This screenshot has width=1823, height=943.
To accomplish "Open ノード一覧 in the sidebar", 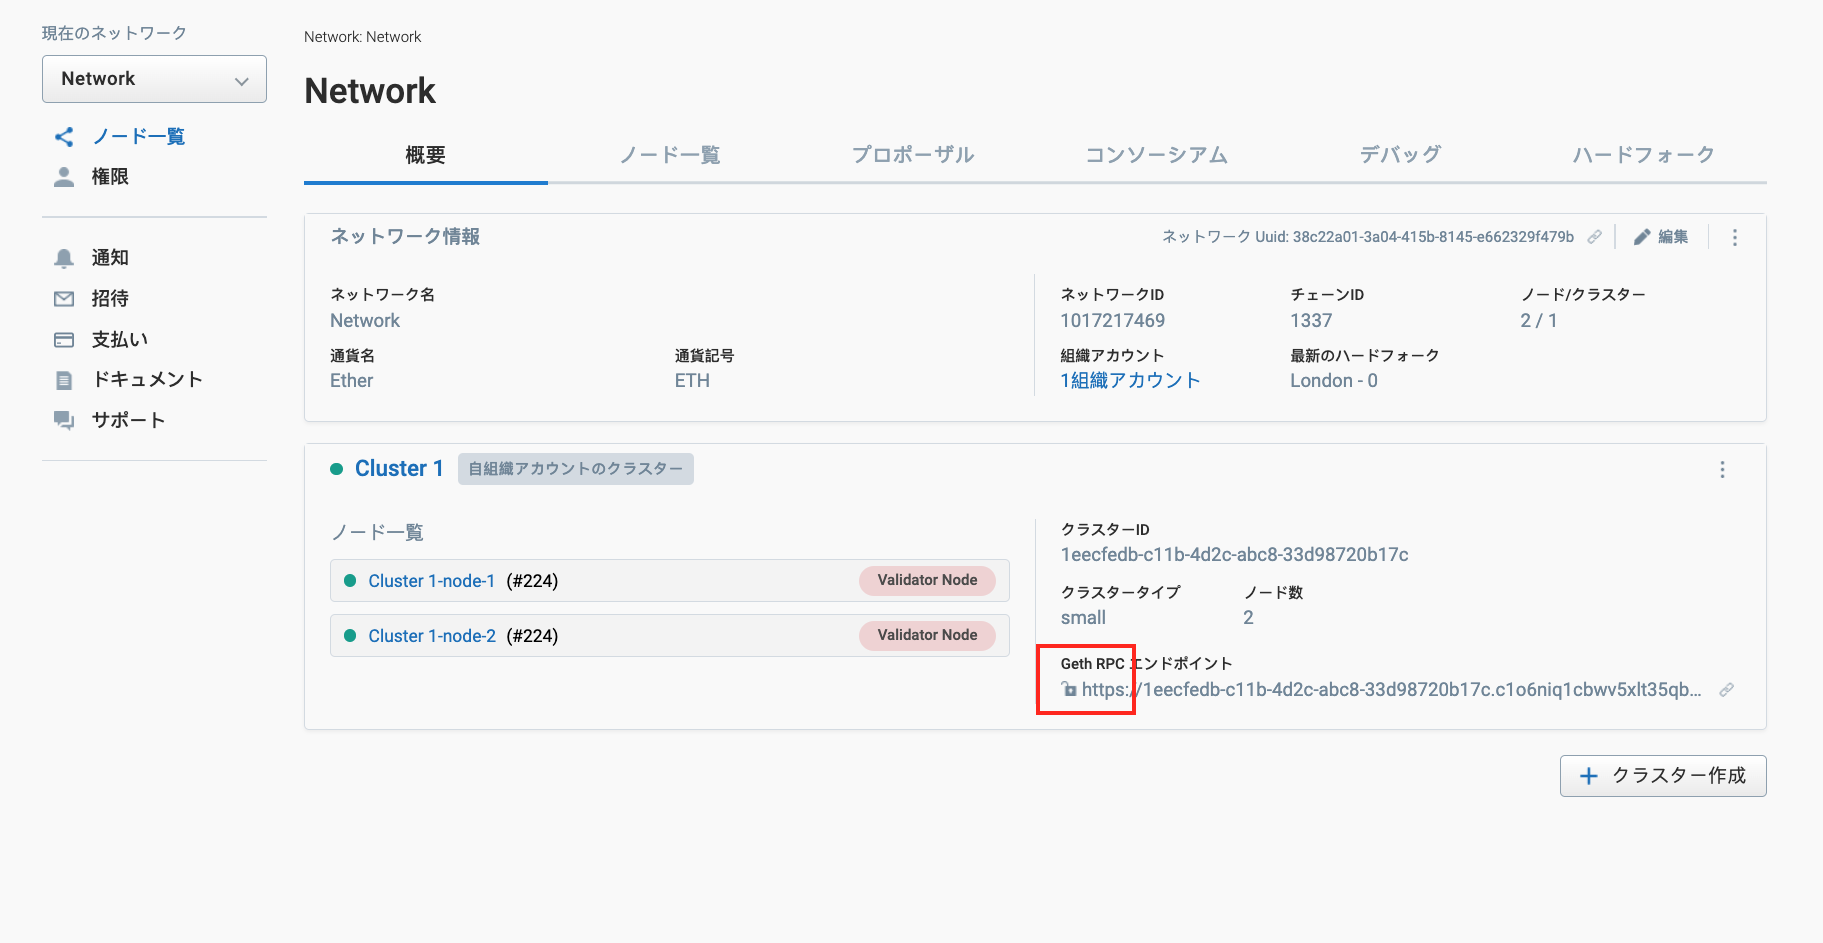I will click(138, 137).
